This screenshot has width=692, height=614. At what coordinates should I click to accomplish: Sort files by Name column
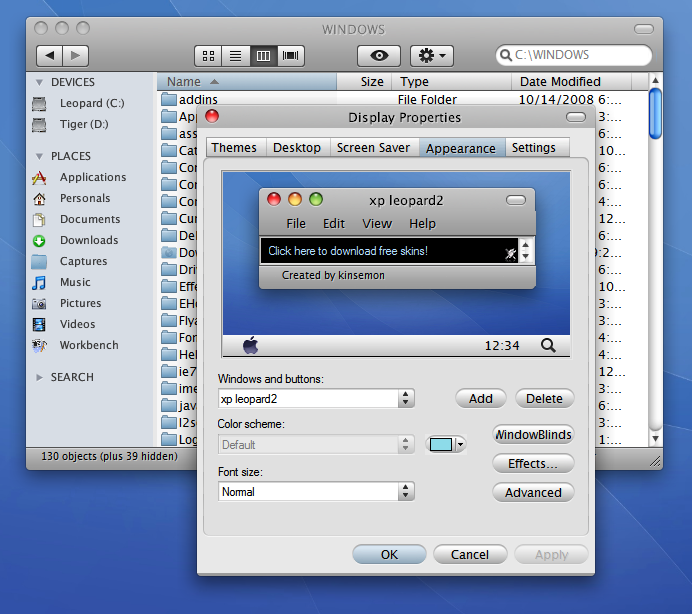pos(247,82)
